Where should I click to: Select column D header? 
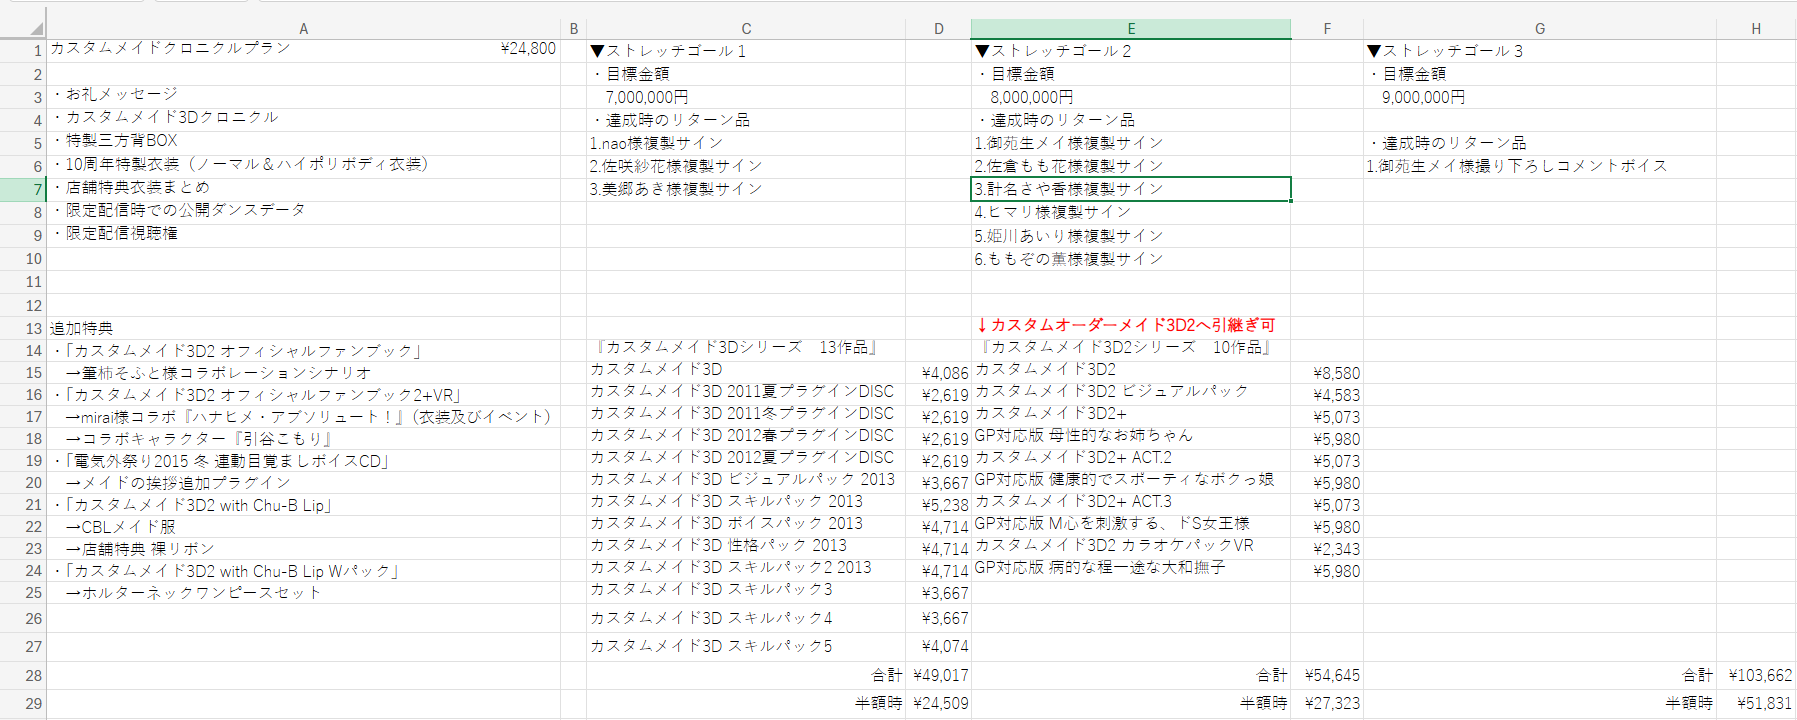click(x=938, y=29)
